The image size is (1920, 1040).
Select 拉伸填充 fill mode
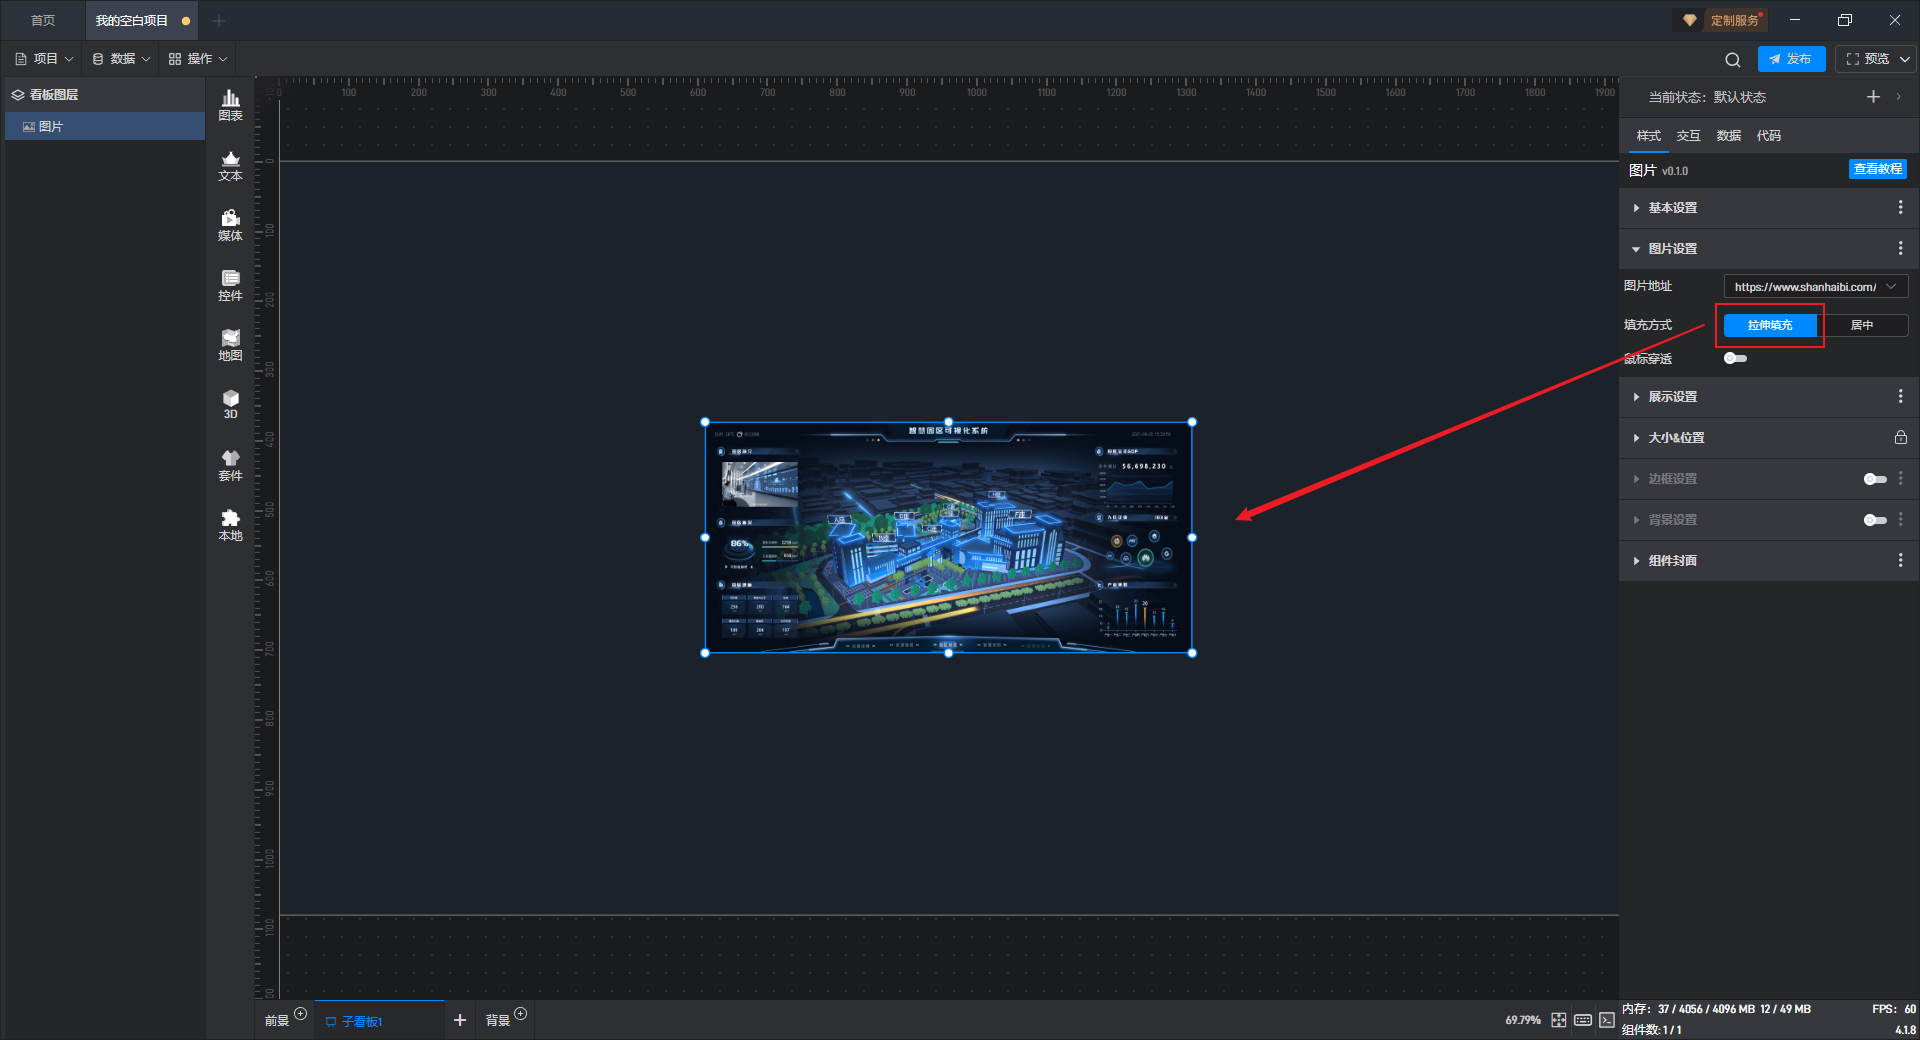click(1770, 325)
